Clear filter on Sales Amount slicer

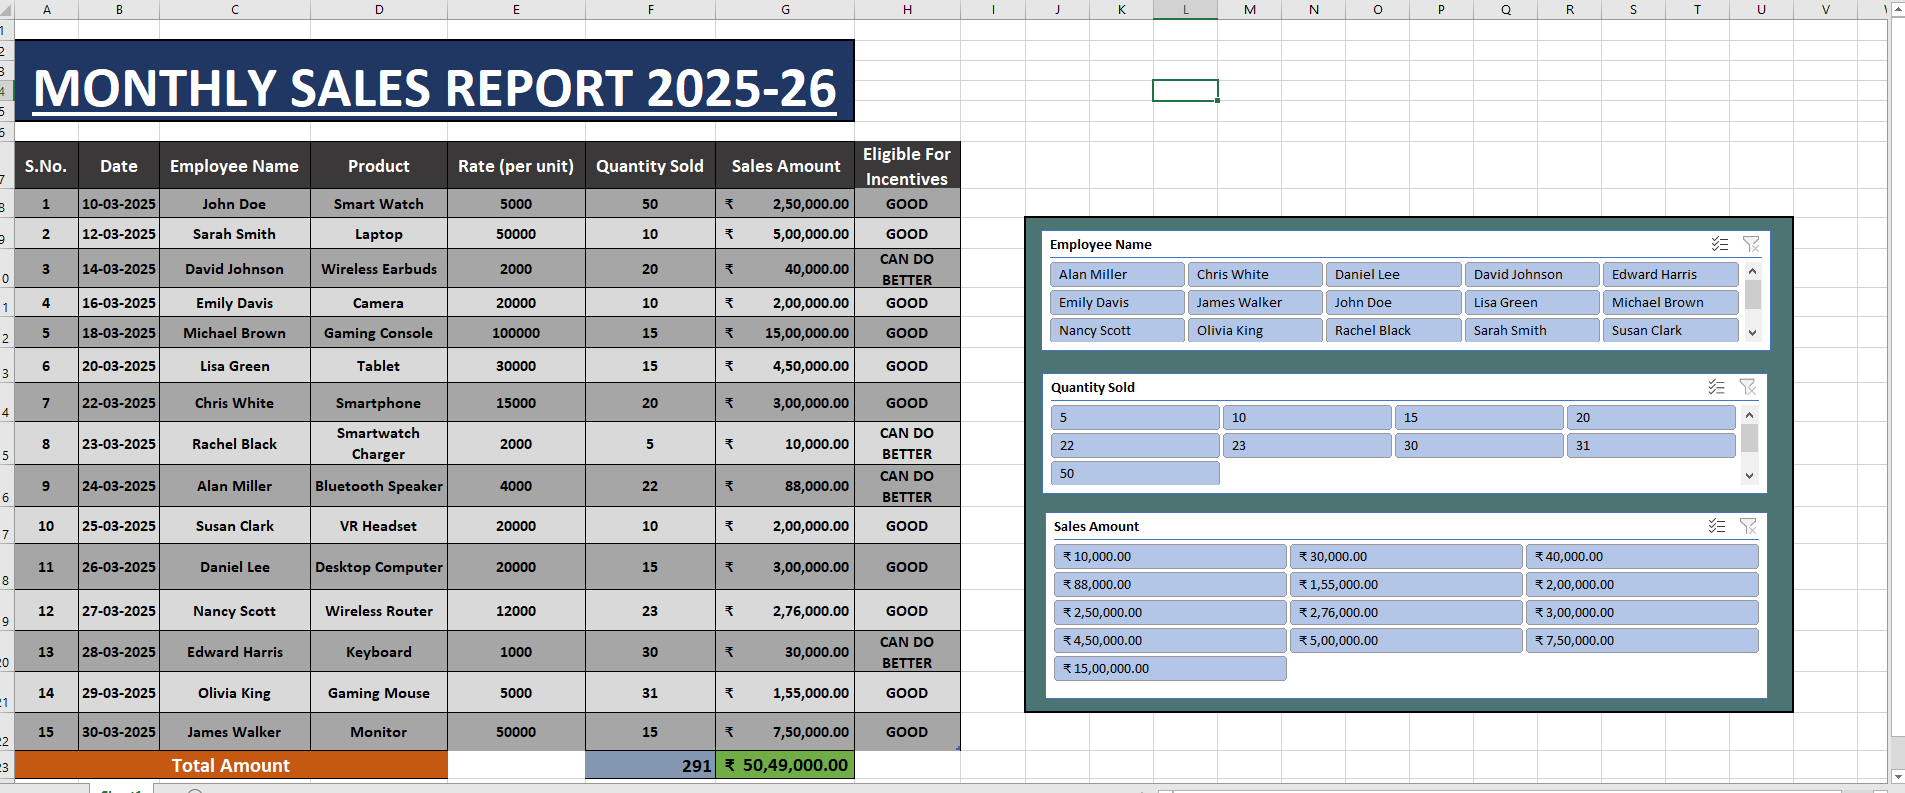tap(1748, 526)
